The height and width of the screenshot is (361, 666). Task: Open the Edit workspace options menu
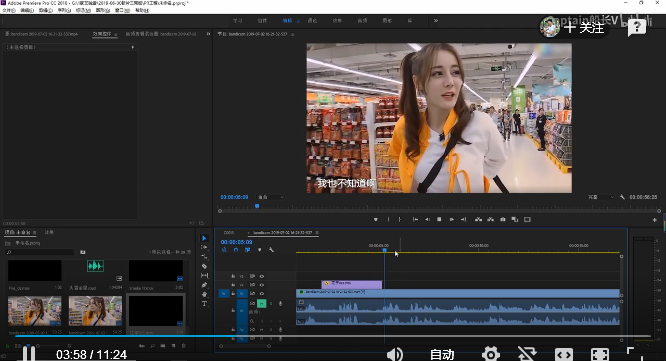pyautogui.click(x=298, y=21)
